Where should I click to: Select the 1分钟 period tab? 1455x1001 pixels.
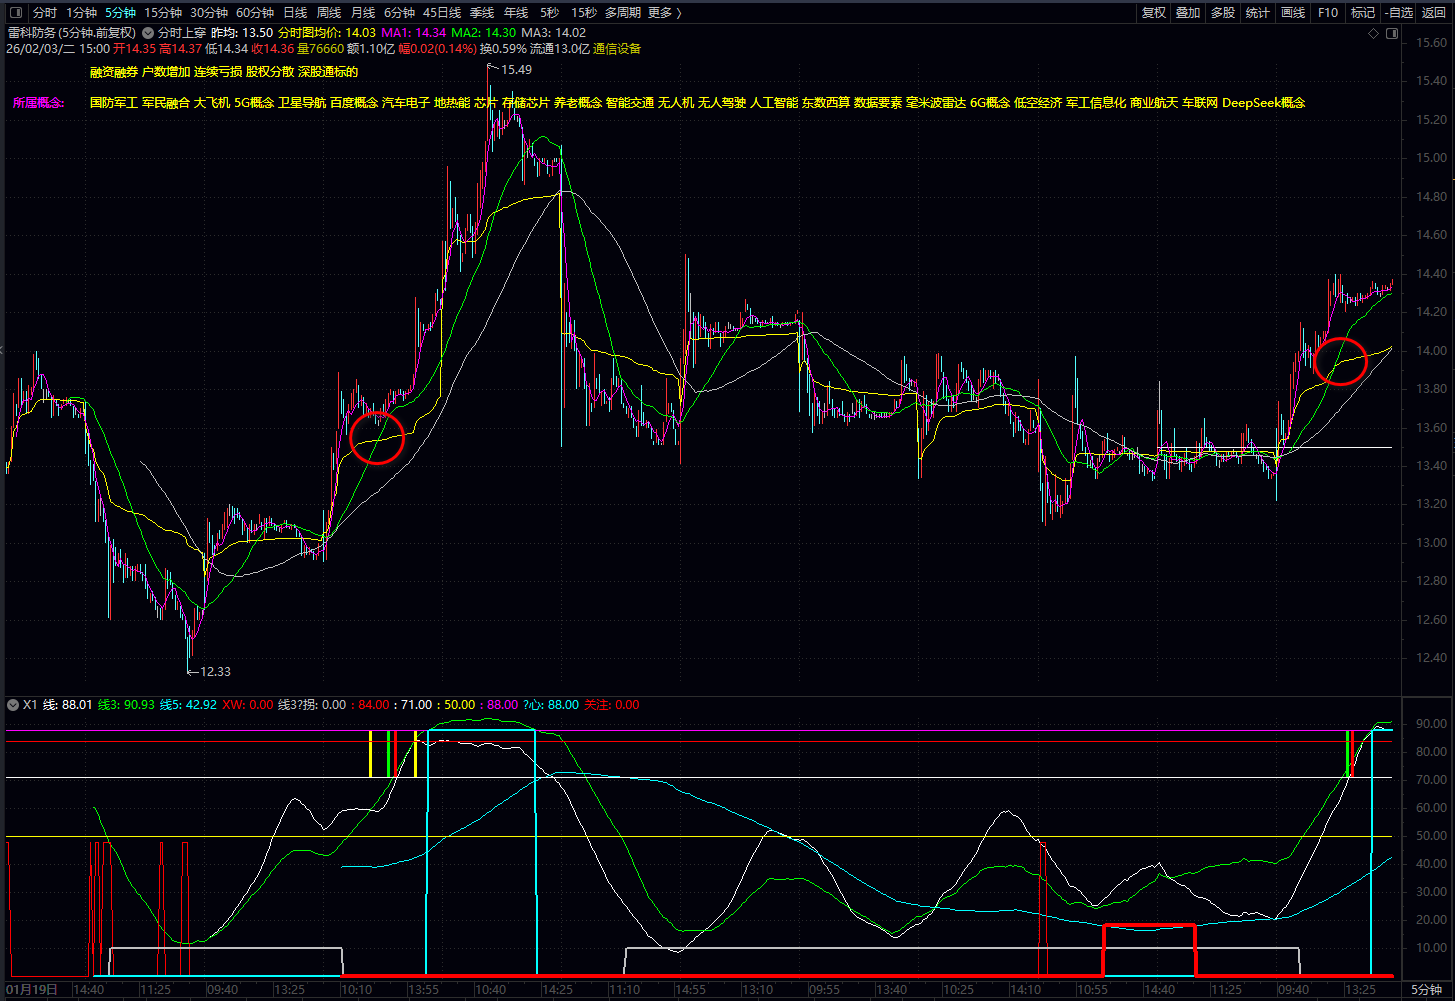(82, 13)
